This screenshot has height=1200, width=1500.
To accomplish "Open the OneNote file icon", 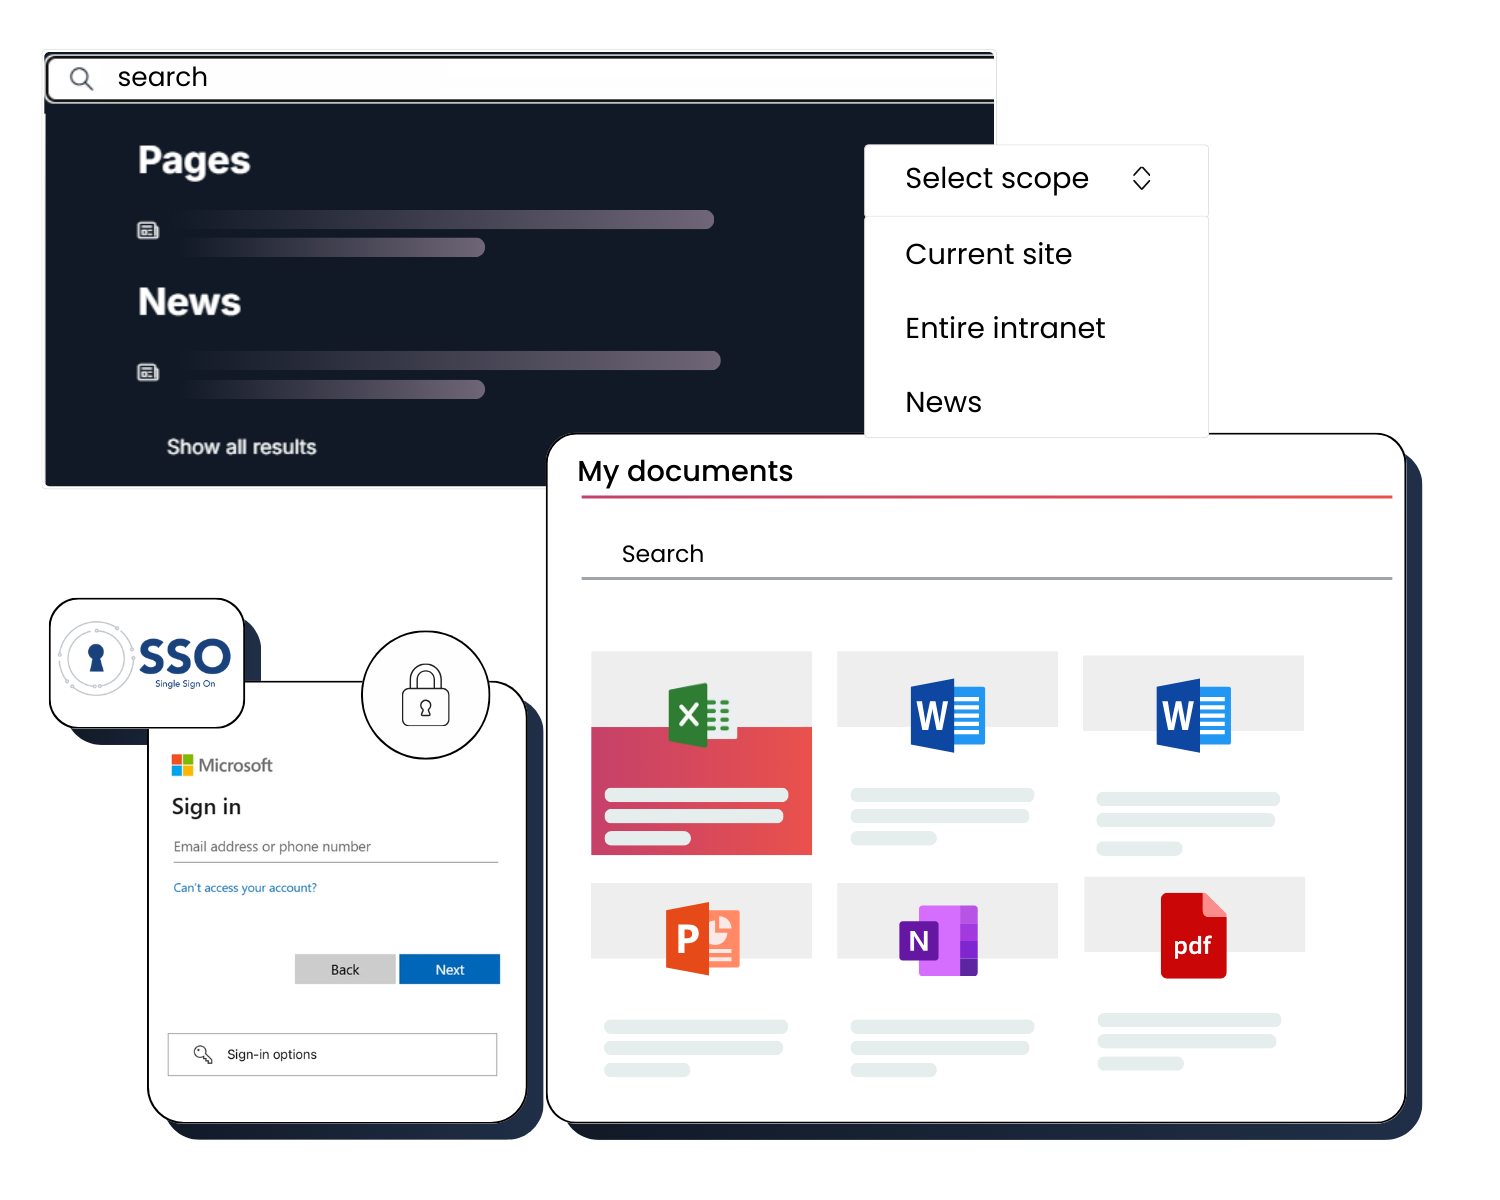I will (x=938, y=940).
